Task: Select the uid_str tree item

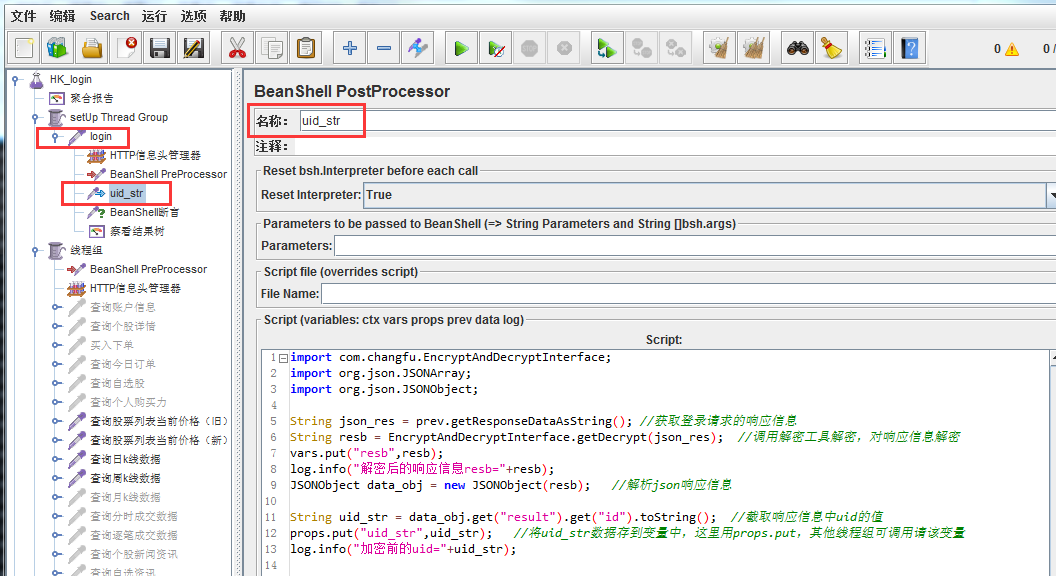Action: 127,193
